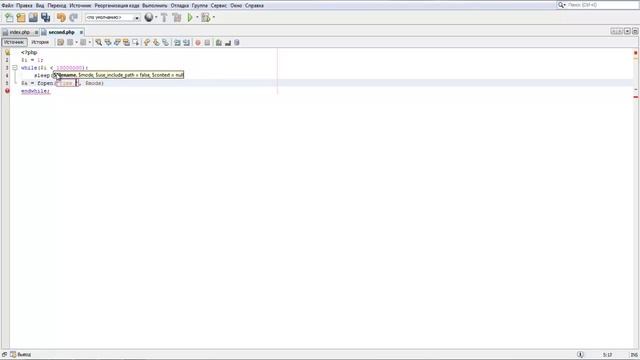Viewport: 640px width, 360px height.
Task: Close the second.php tab
Action: pos(81,32)
